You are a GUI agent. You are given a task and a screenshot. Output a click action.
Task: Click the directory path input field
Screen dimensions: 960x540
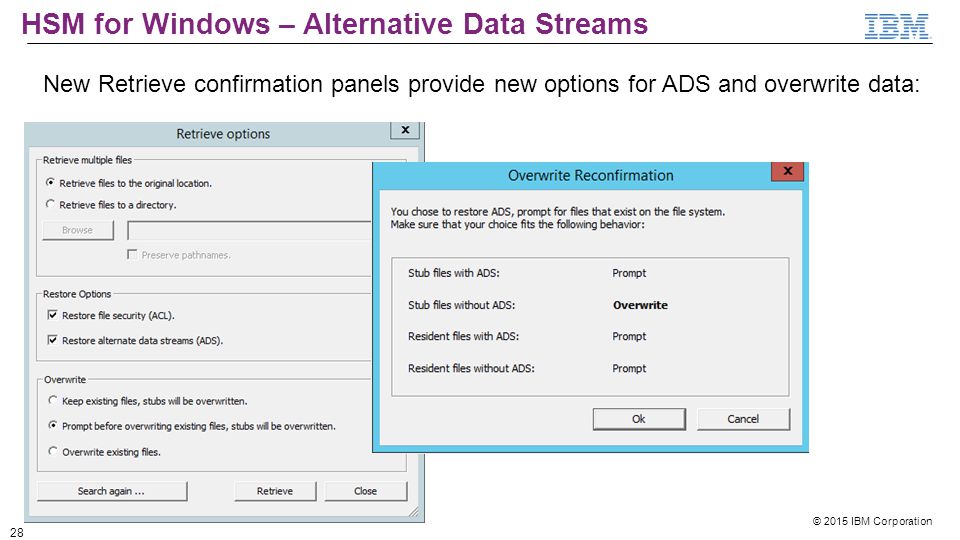coord(249,230)
